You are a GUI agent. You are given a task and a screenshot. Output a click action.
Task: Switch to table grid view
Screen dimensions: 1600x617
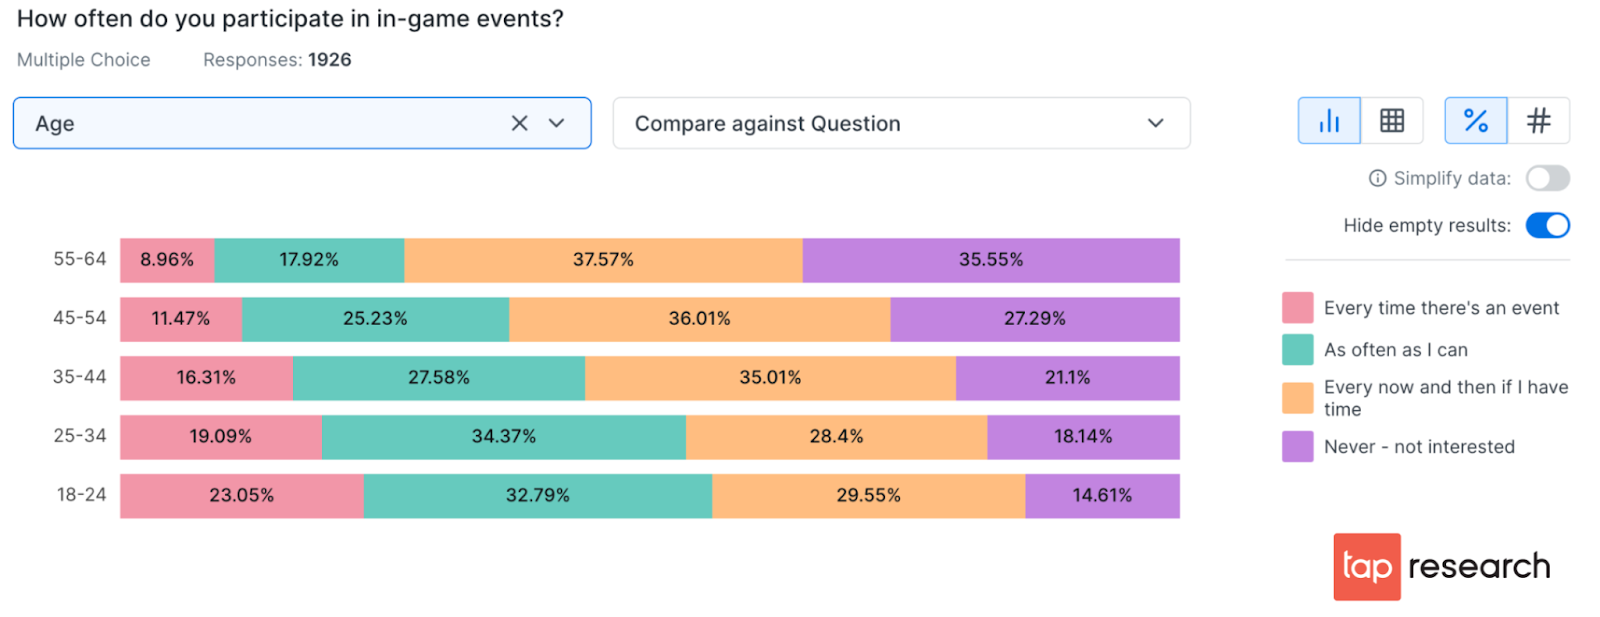pyautogui.click(x=1392, y=121)
